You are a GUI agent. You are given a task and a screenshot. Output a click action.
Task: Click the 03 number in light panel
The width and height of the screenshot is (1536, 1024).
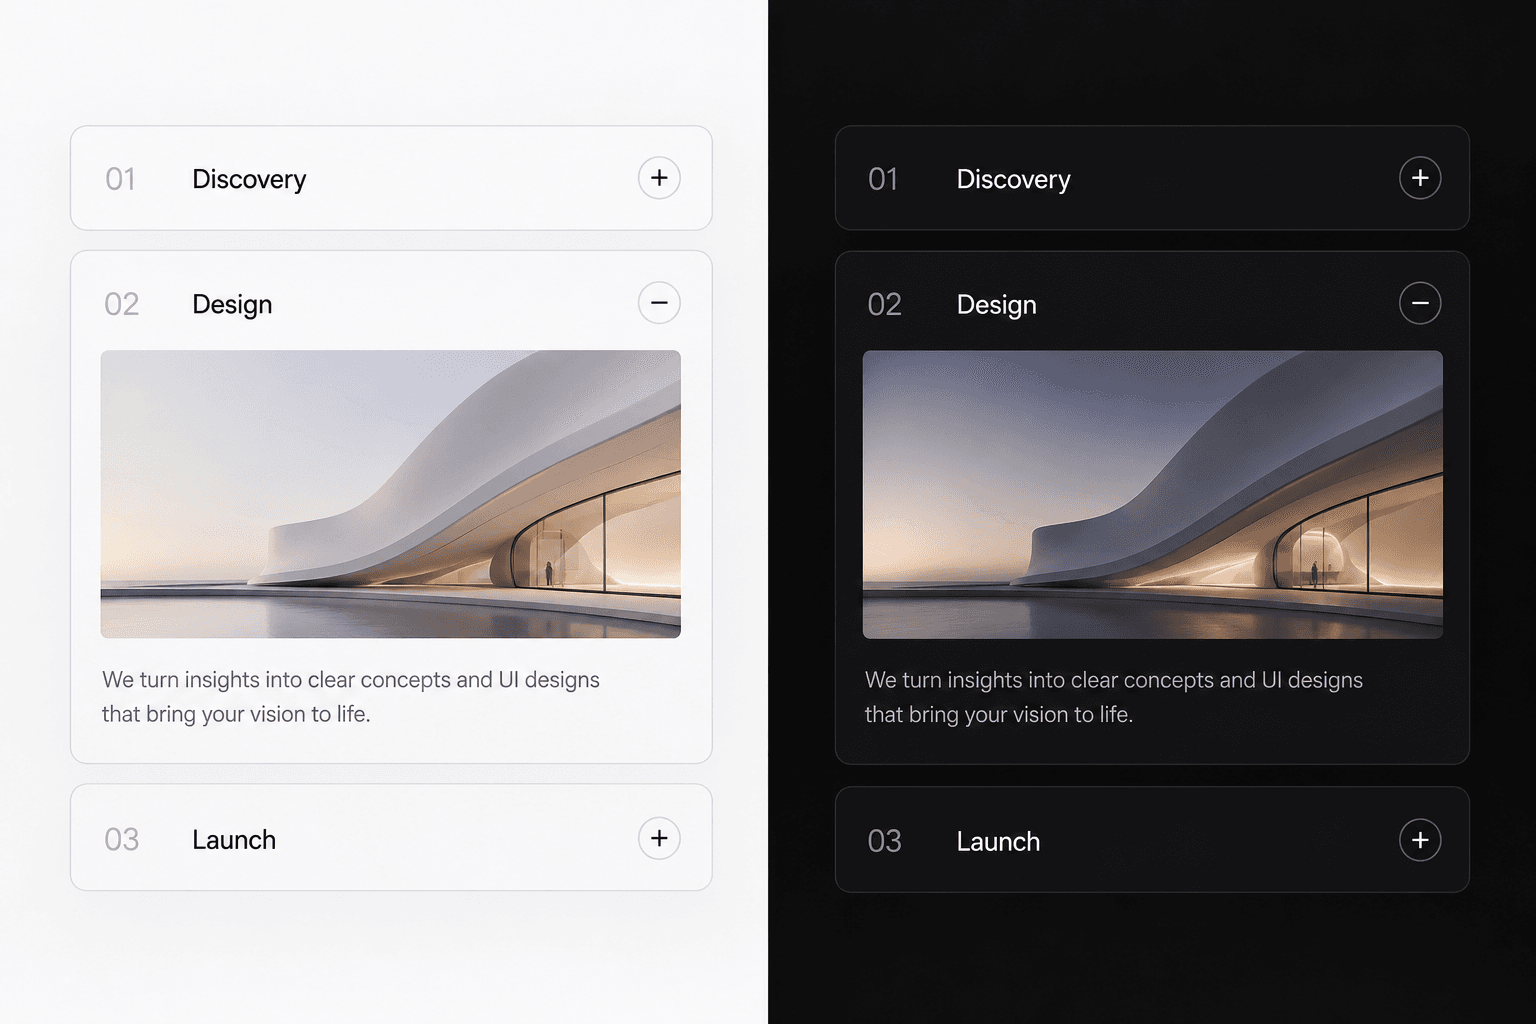coord(121,840)
